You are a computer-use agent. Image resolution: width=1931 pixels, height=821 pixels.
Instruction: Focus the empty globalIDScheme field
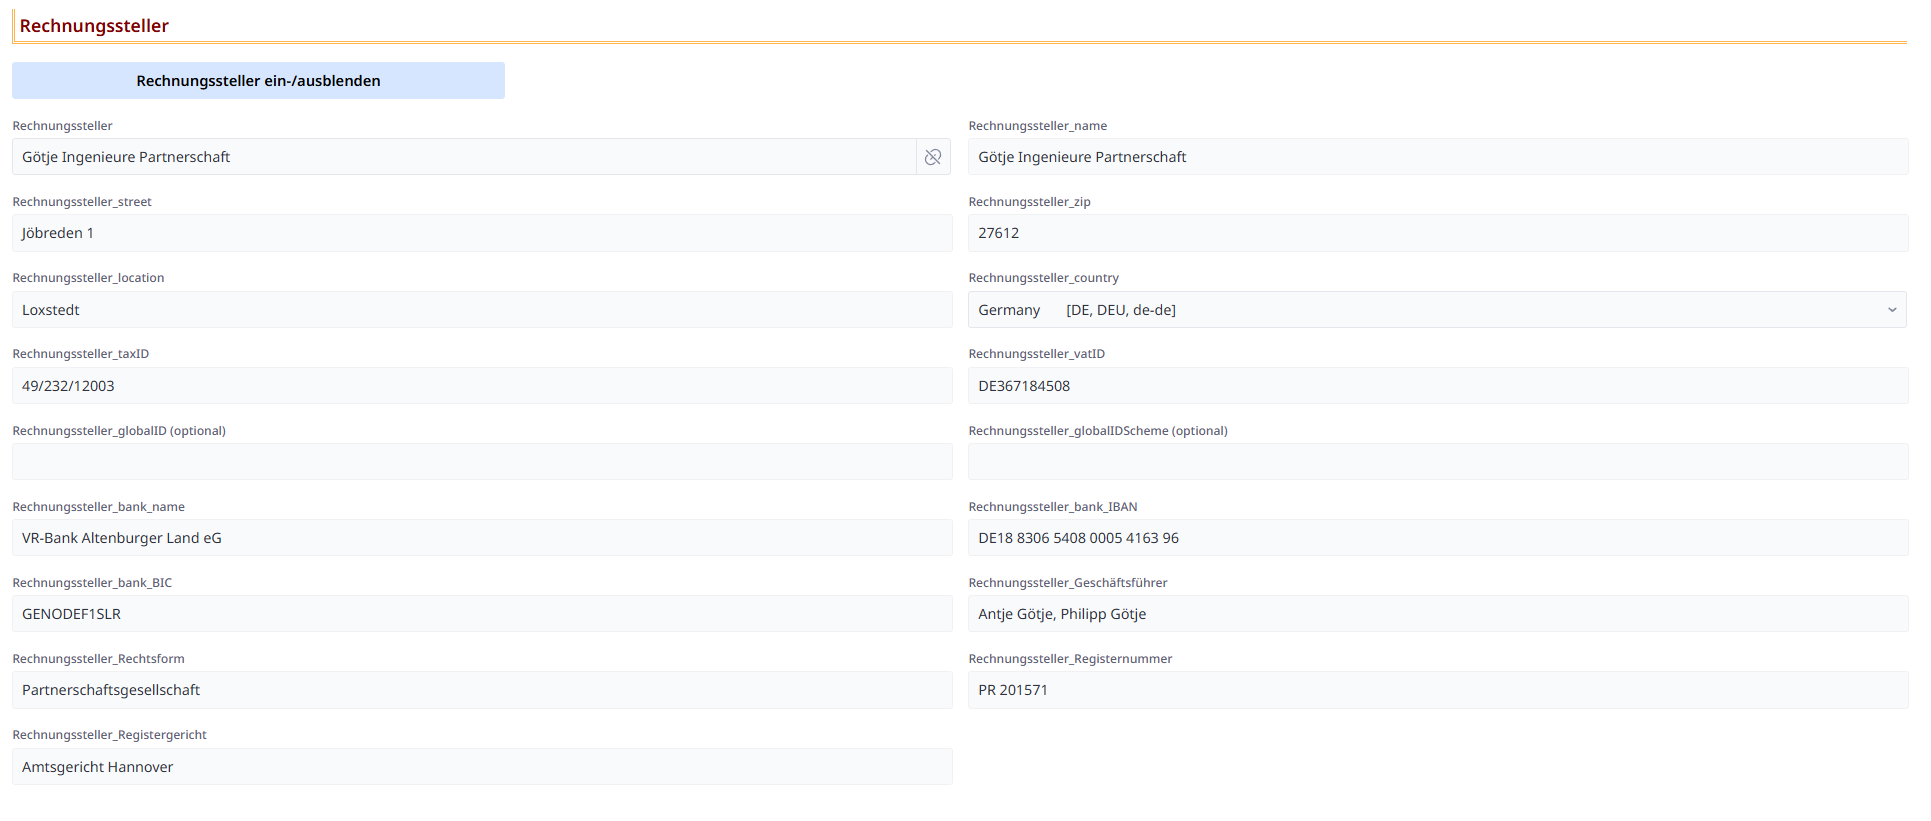(1437, 462)
